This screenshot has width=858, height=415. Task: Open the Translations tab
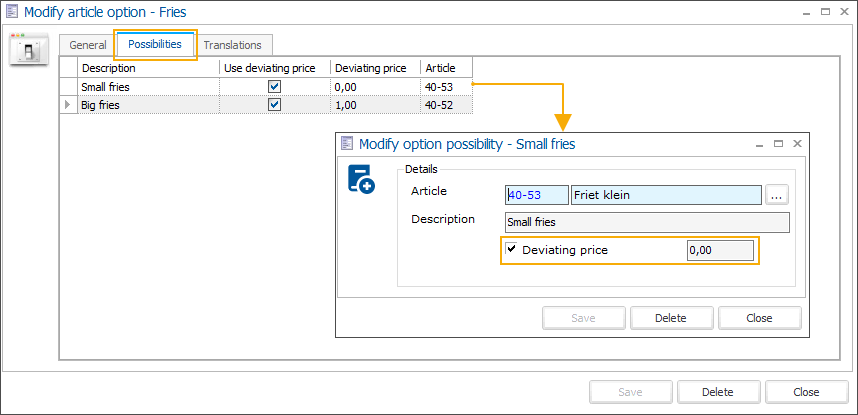coord(232,45)
